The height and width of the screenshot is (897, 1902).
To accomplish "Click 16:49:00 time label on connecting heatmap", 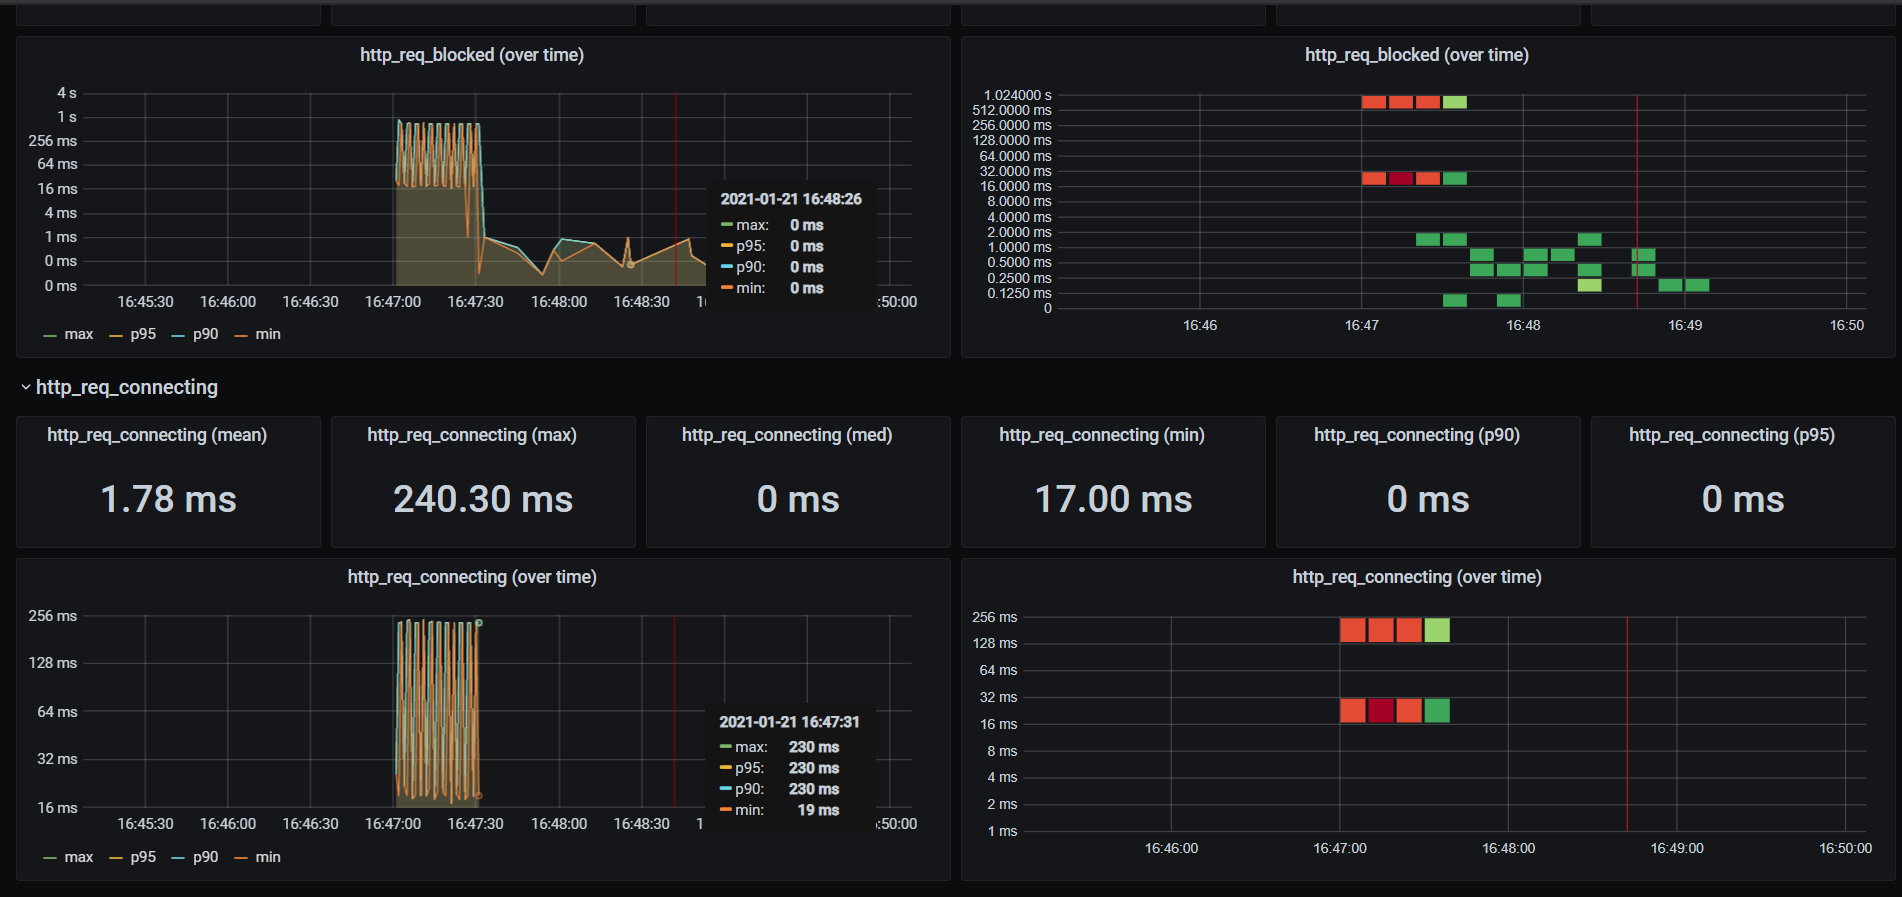I will click(1677, 848).
